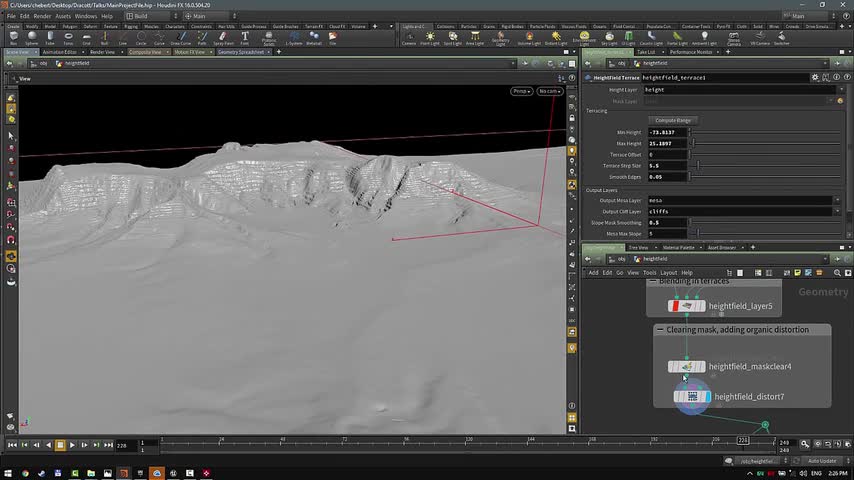Screen dimensions: 854x480
Task: Switch to the Geometry Spreadsheet tab
Action: coord(240,52)
